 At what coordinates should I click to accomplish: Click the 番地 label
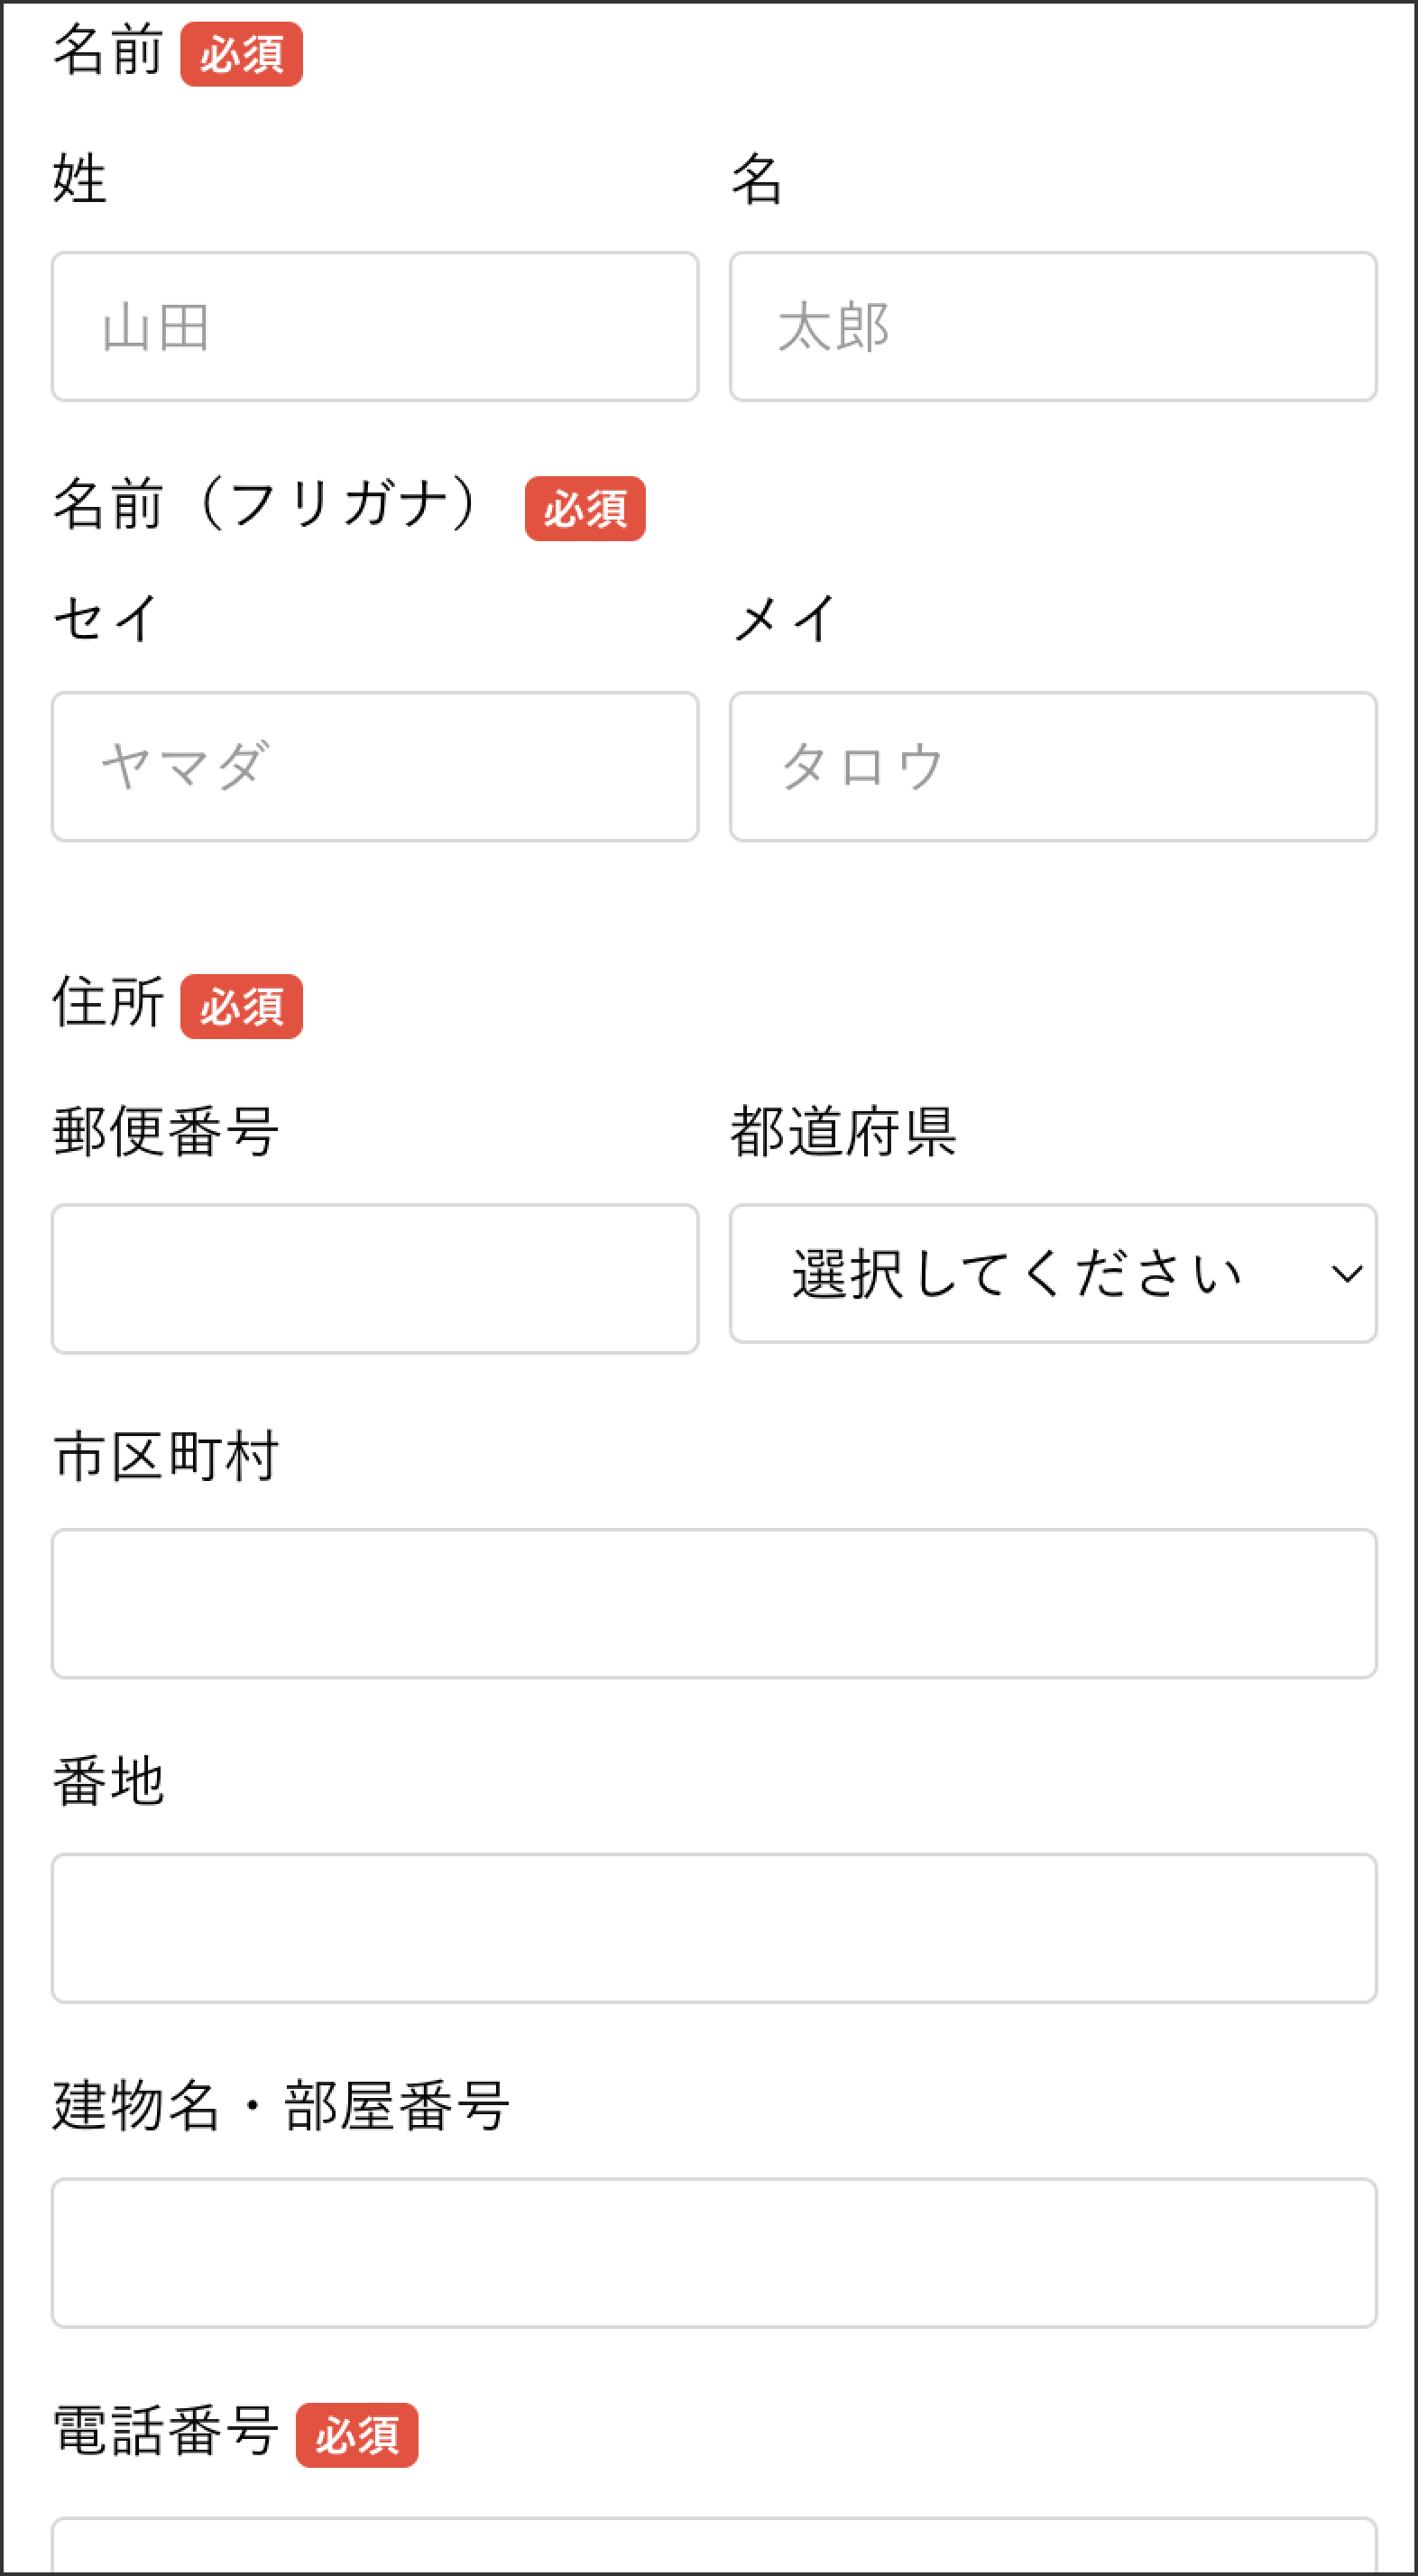point(109,1781)
